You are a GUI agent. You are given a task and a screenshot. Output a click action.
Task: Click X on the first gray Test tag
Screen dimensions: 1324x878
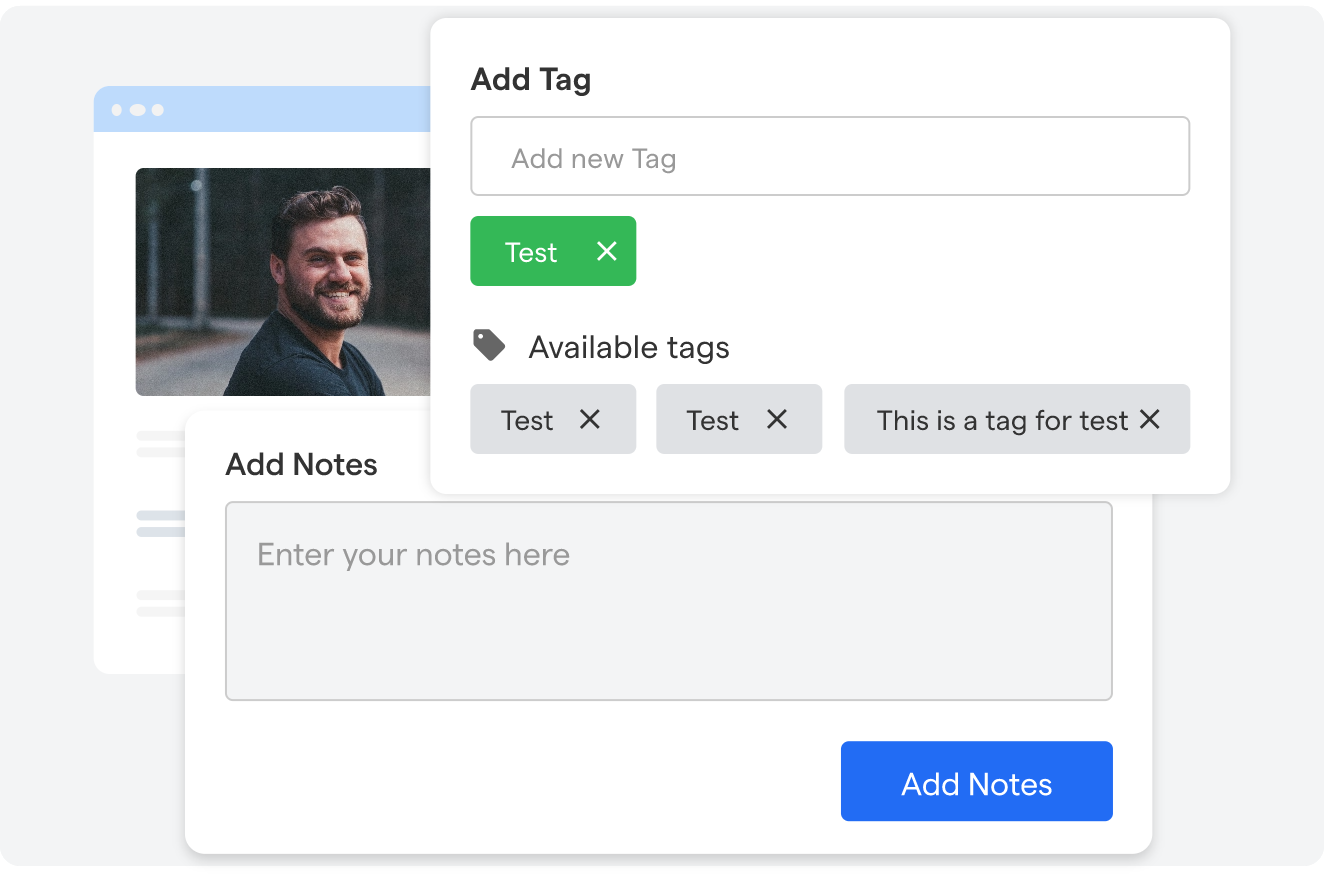pos(590,420)
